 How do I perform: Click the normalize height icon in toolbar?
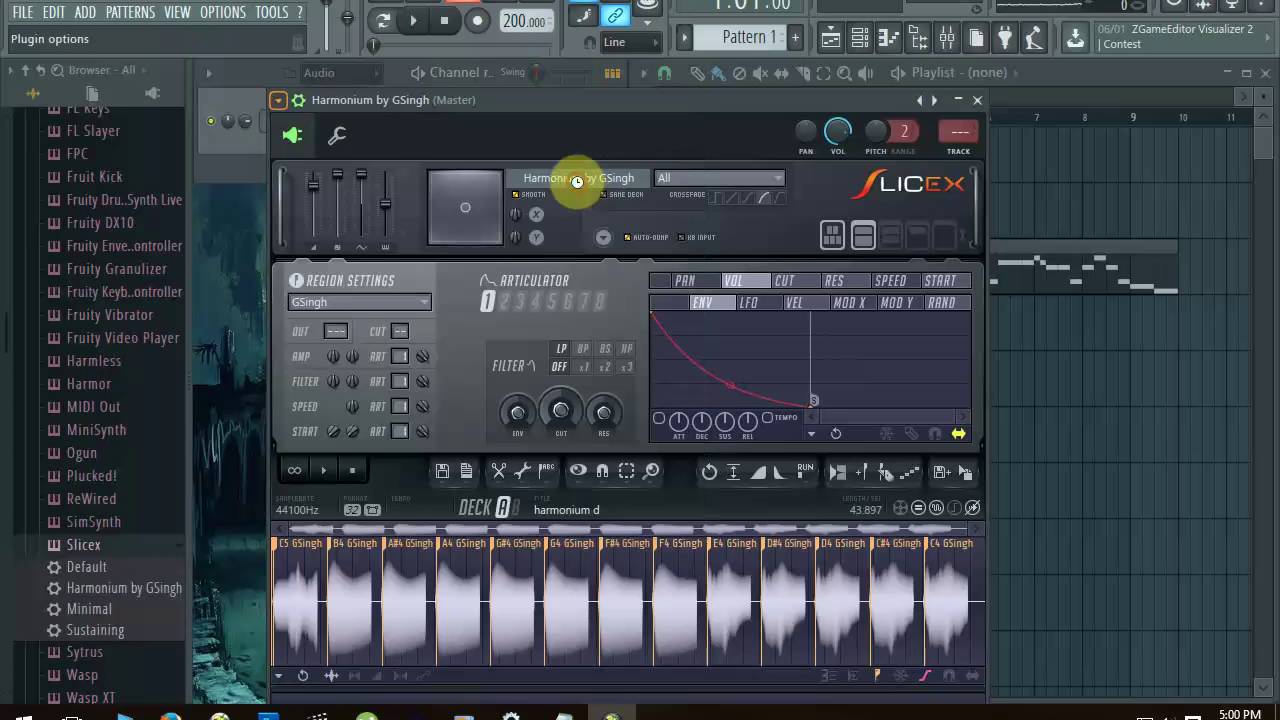tap(733, 472)
